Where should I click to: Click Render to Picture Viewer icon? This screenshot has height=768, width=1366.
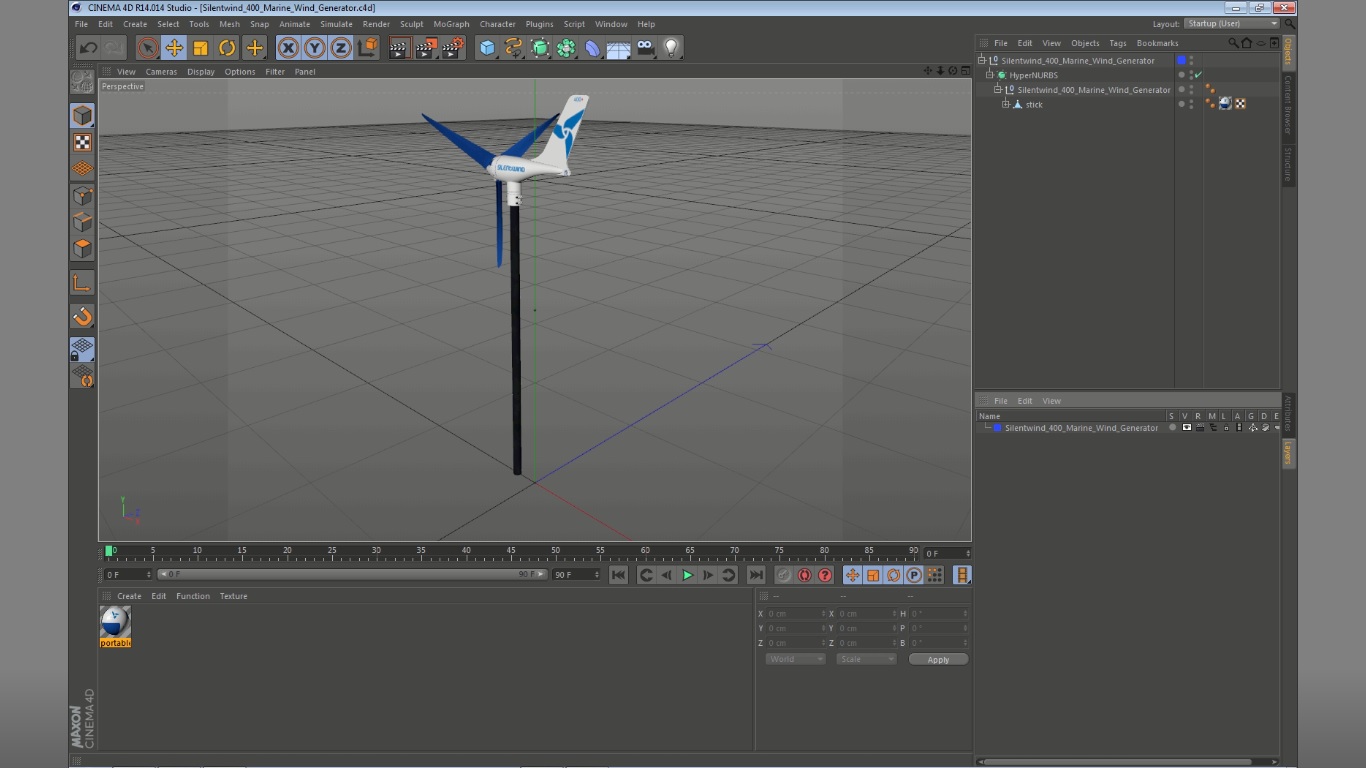pyautogui.click(x=426, y=47)
